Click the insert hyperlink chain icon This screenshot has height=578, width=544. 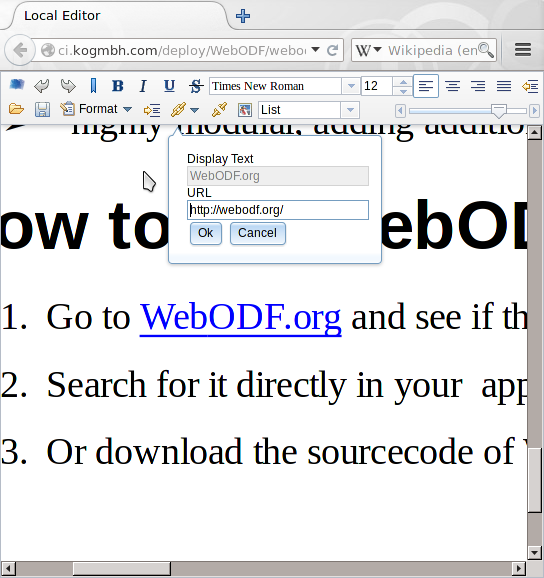(x=178, y=109)
